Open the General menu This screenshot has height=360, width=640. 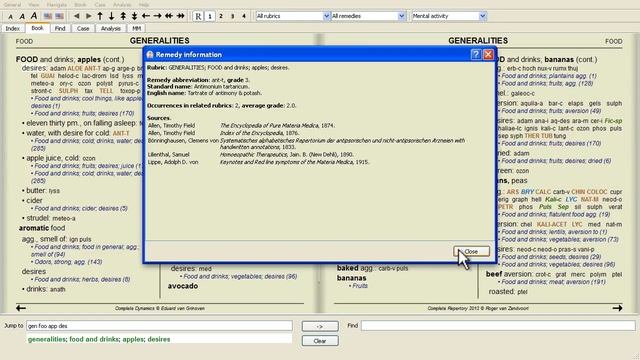[x=12, y=5]
